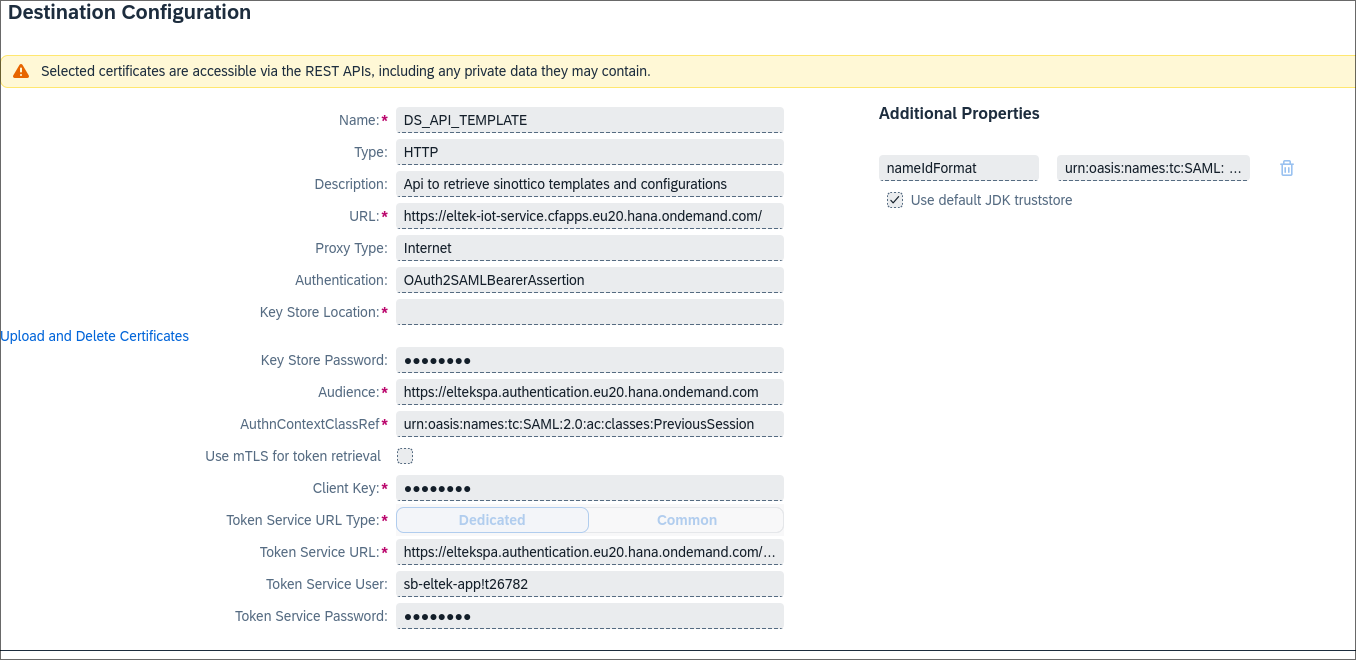Image resolution: width=1356 pixels, height=660 pixels.
Task: Click the orange warning icon in banner
Action: click(21, 71)
